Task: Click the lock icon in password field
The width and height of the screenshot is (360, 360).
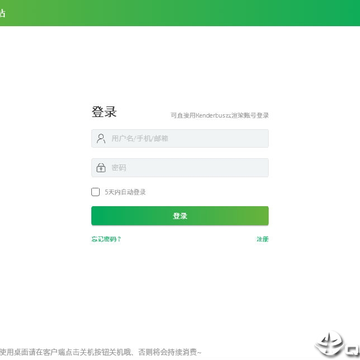Action: click(101, 167)
